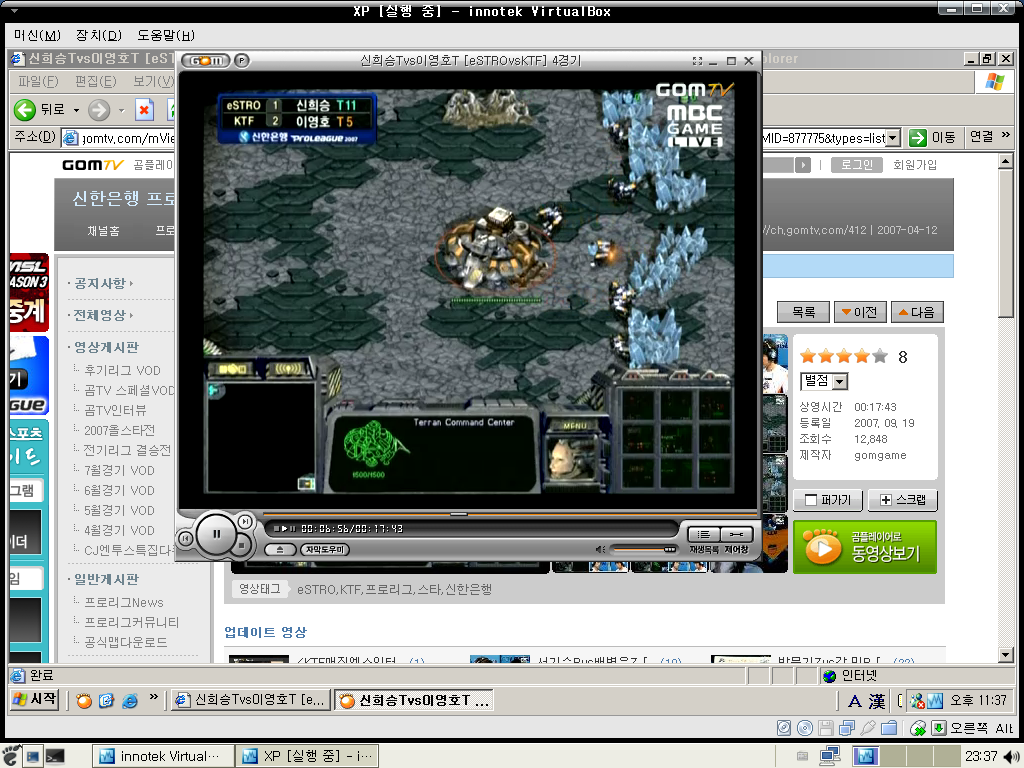This screenshot has width=1024, height=768.
Task: Click the GOM Player seek bar handle
Action: point(459,514)
